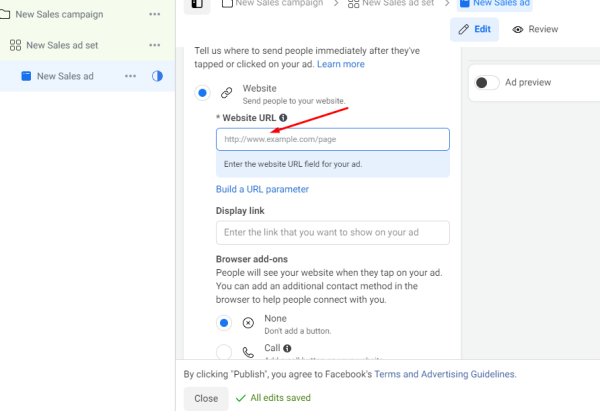
Task: Select the None browser add-on radio button
Action: (x=224, y=323)
